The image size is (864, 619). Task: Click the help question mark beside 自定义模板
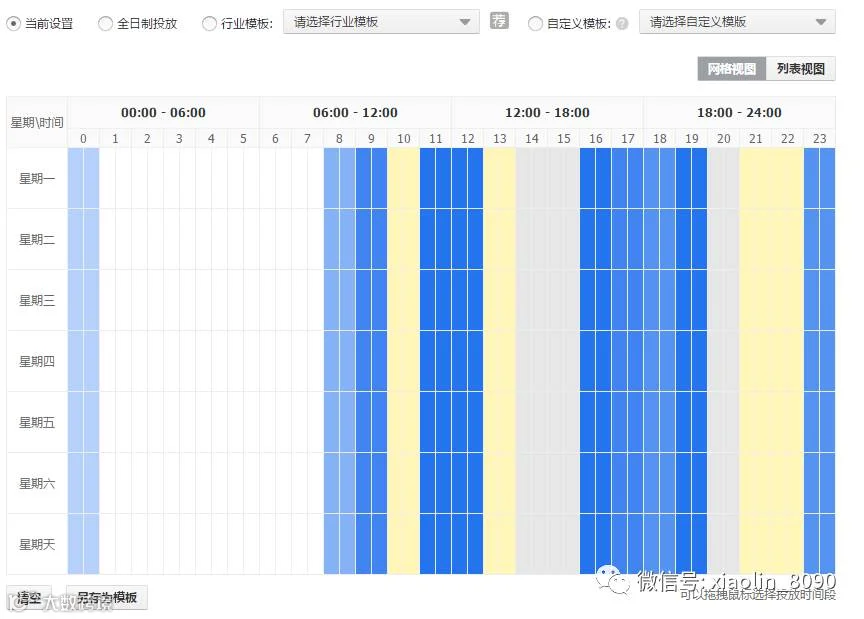(x=622, y=24)
